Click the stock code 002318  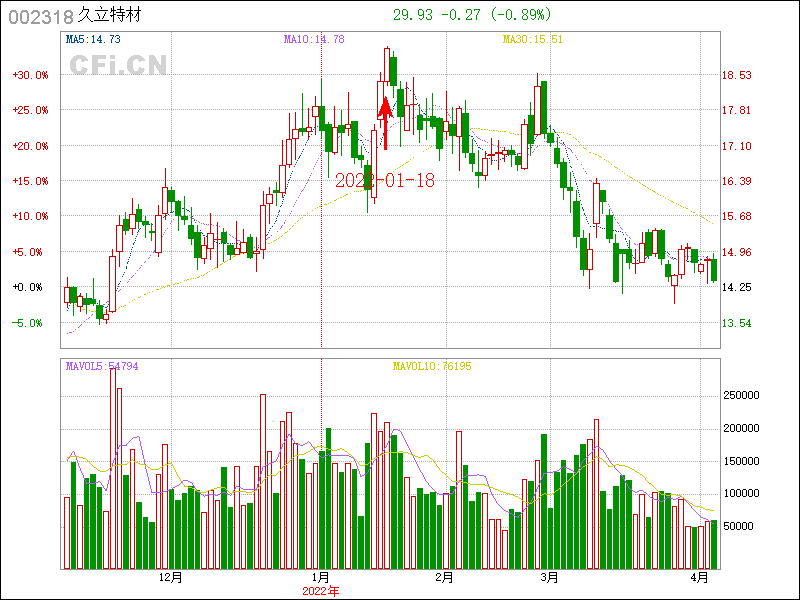point(39,16)
